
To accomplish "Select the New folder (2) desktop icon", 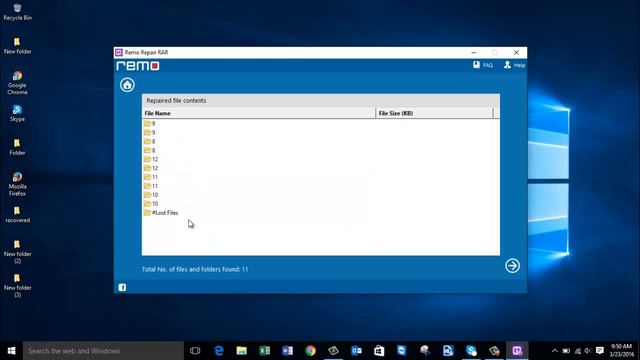I will 17,252.
